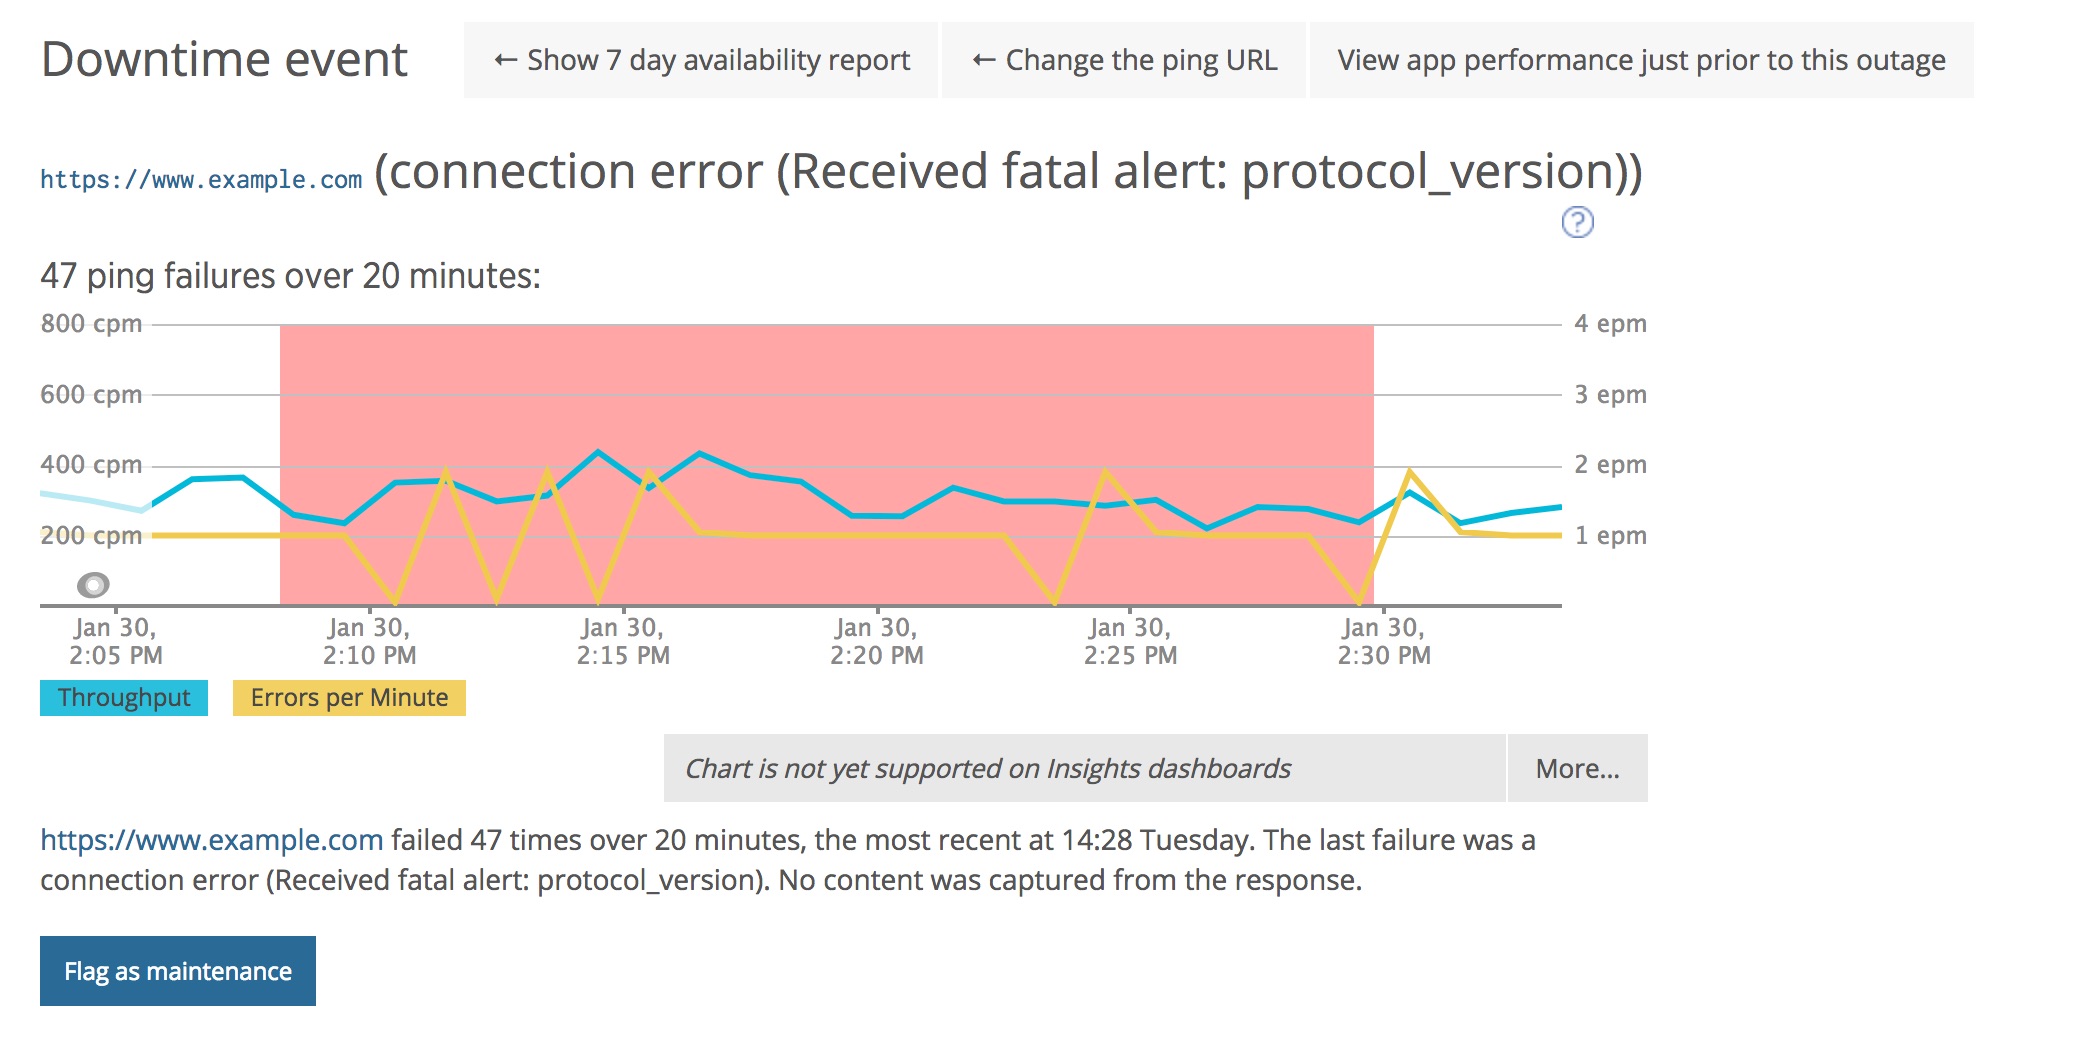Screen dimensions: 2080x1040
Task: Click the gray circle marker on the chart
Action: [93, 584]
